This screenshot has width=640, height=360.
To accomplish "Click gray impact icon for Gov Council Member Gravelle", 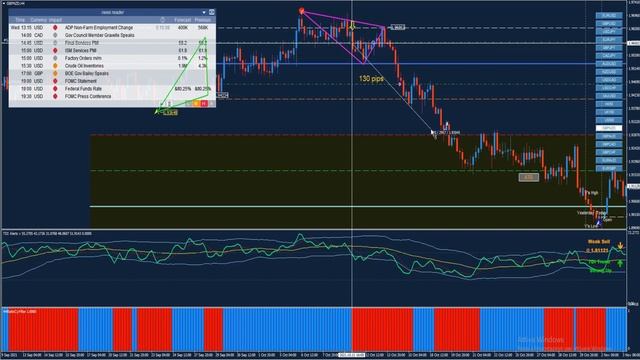I will [55, 35].
